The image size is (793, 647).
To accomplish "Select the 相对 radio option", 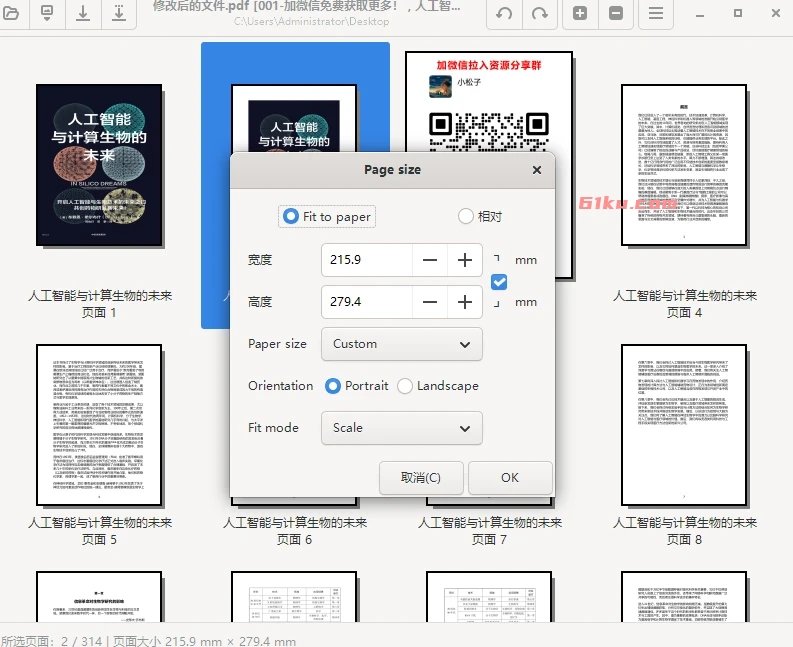I will click(x=480, y=217).
